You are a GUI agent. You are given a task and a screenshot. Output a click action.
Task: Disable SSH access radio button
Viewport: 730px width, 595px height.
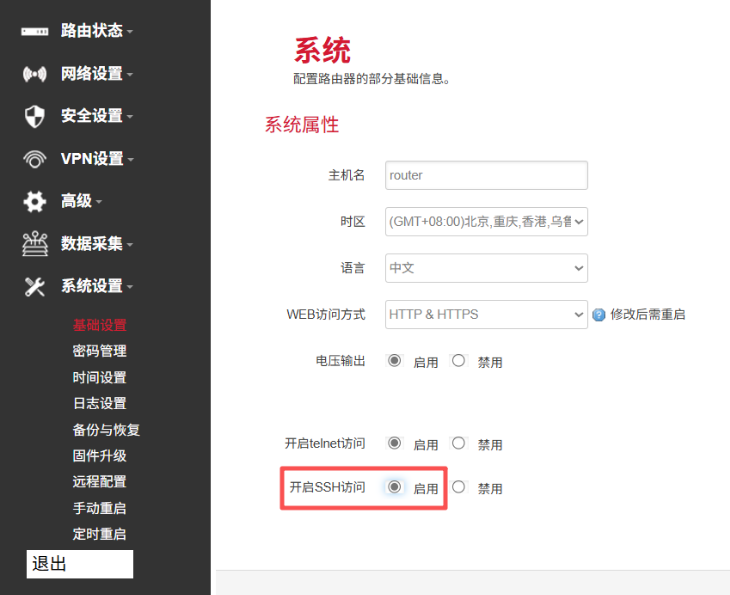[459, 487]
